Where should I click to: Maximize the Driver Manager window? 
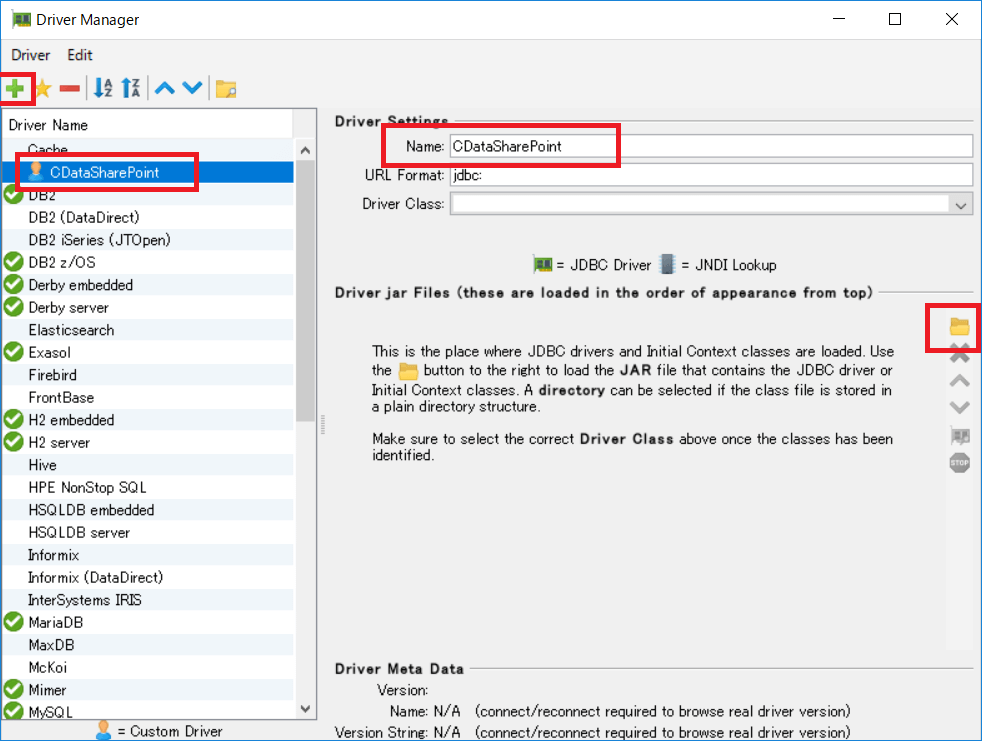coord(895,19)
